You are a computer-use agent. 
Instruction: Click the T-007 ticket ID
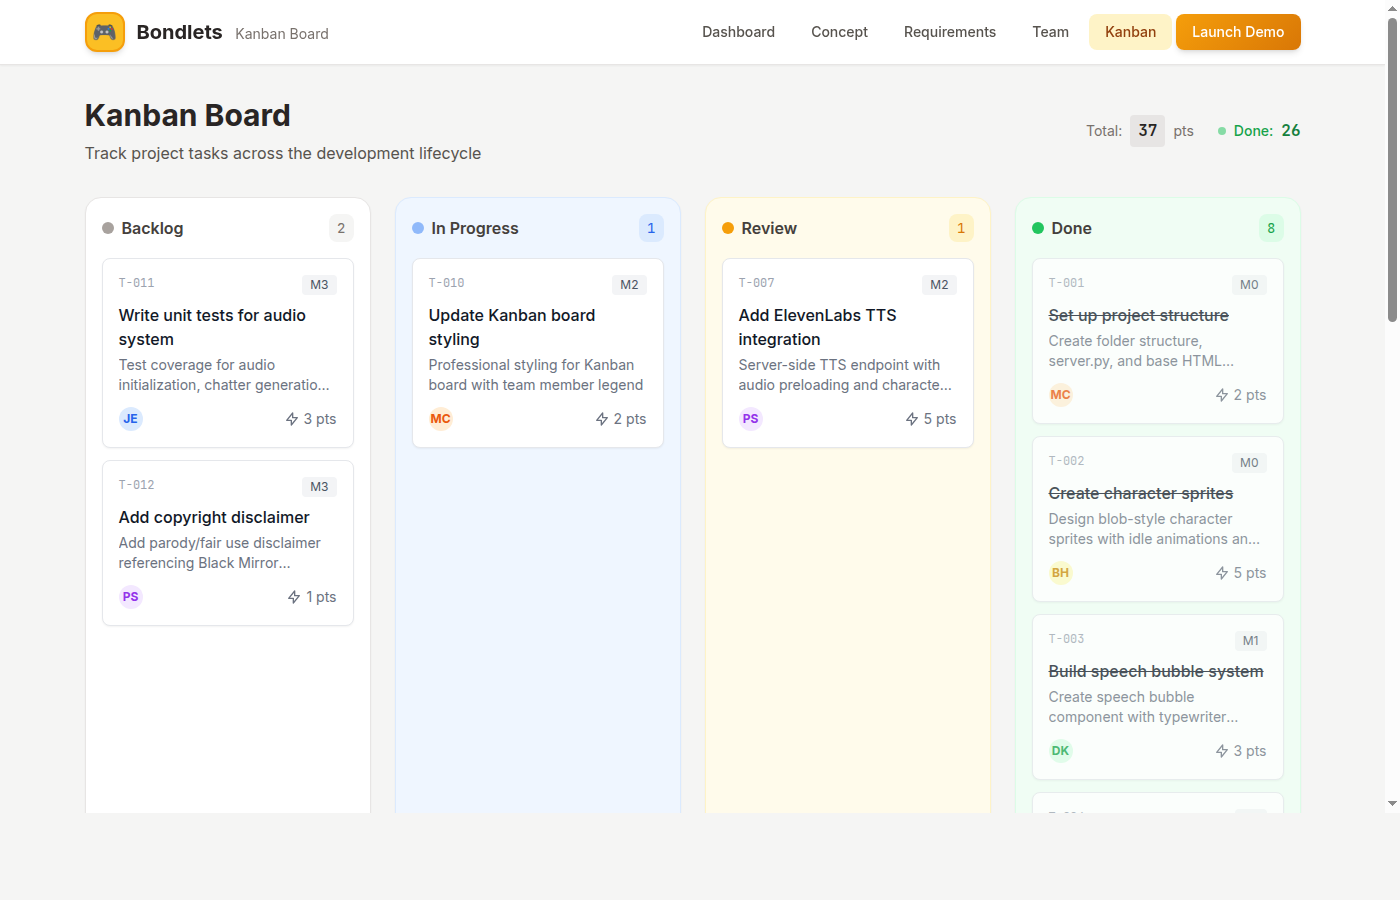coord(757,283)
